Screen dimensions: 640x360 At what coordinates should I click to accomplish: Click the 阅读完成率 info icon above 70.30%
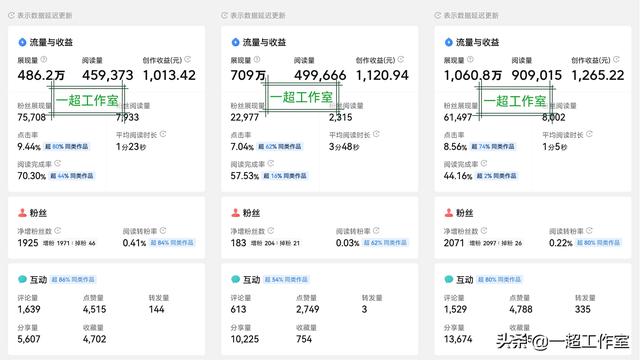58,163
